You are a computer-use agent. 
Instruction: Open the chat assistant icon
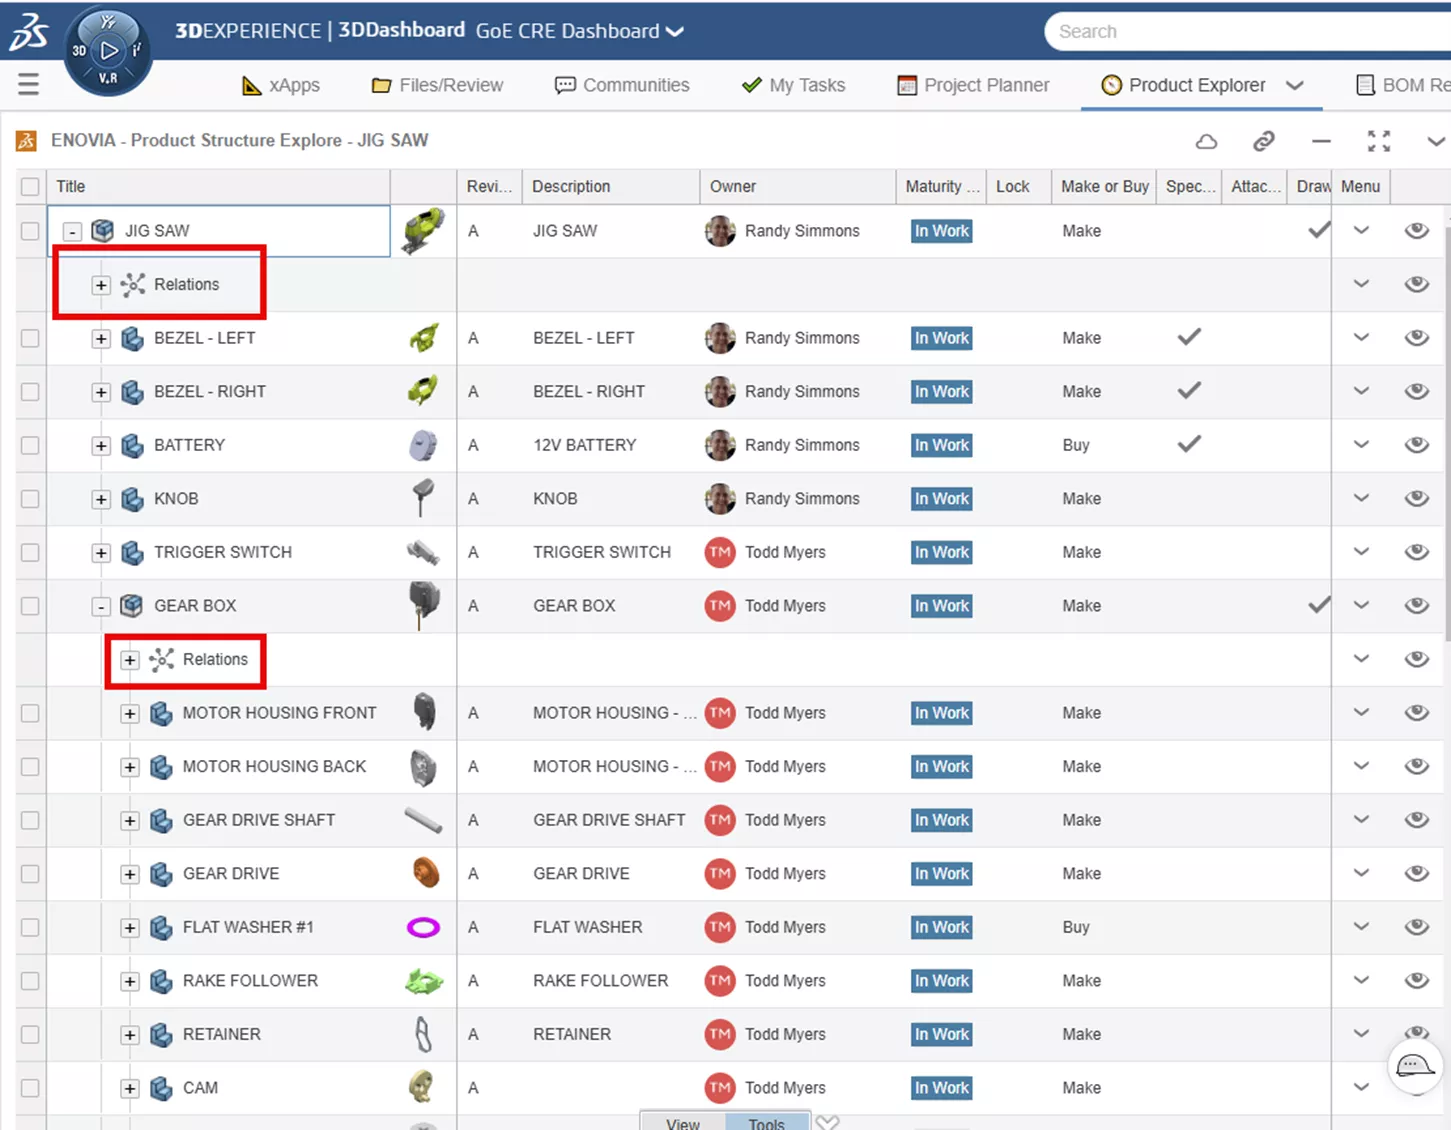pos(1414,1066)
